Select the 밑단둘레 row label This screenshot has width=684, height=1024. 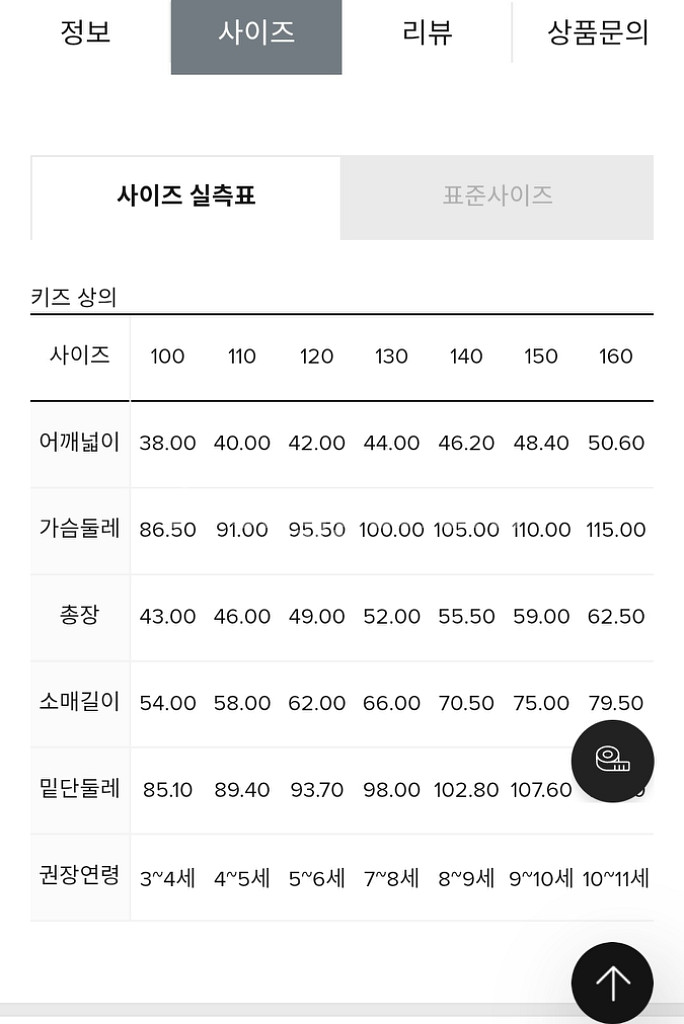(79, 789)
